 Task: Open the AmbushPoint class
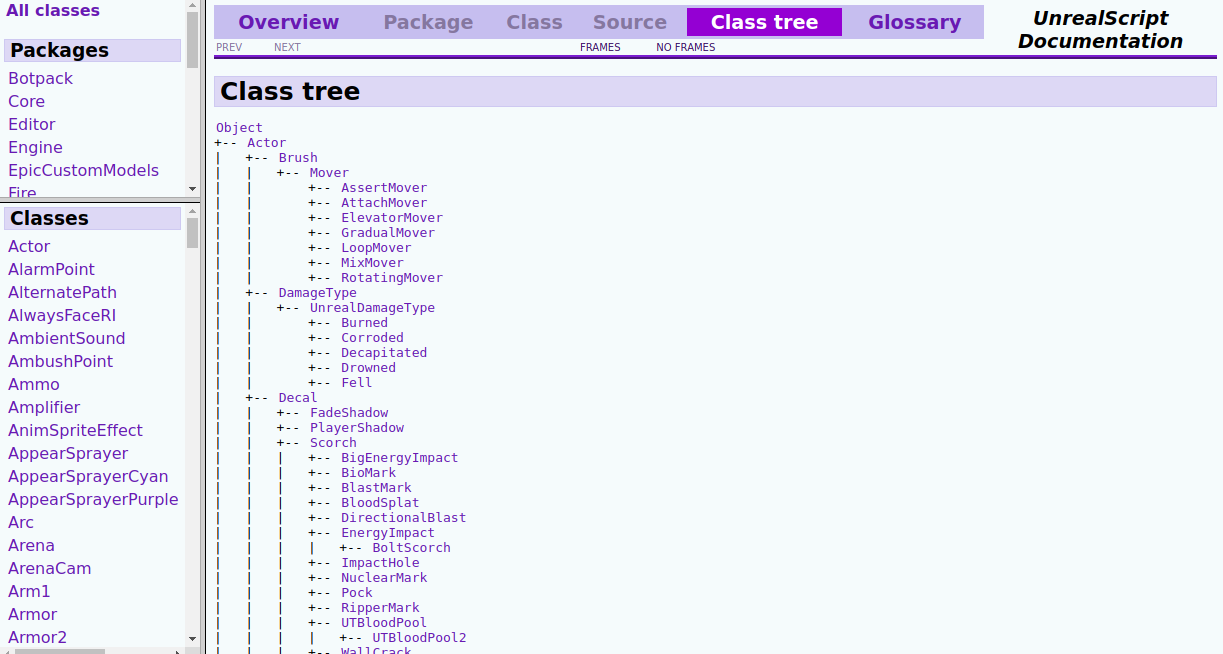60,361
